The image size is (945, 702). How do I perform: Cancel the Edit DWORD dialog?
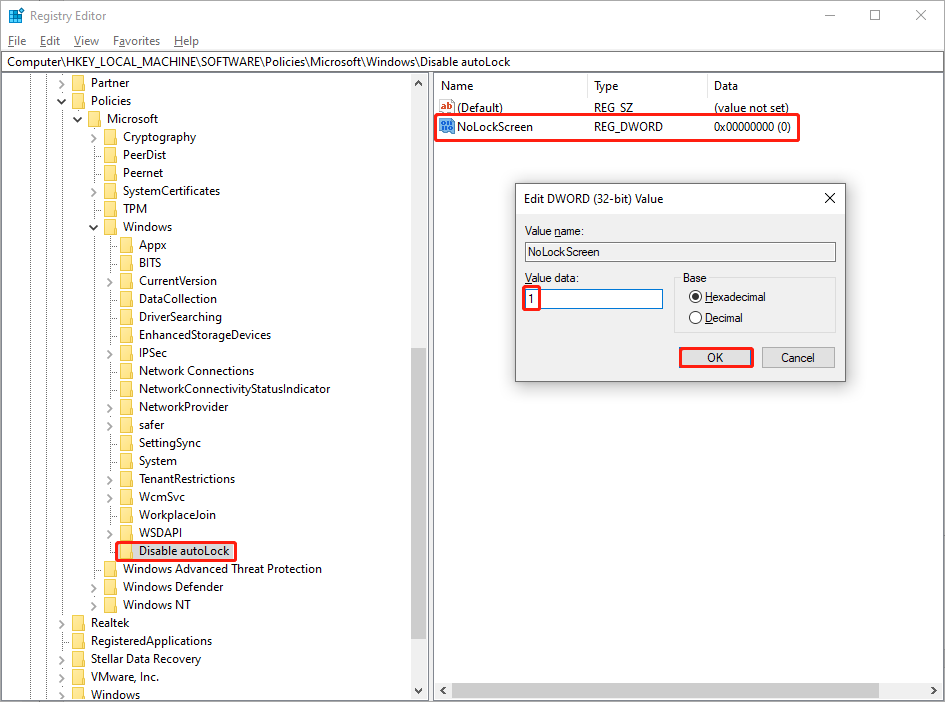click(798, 357)
